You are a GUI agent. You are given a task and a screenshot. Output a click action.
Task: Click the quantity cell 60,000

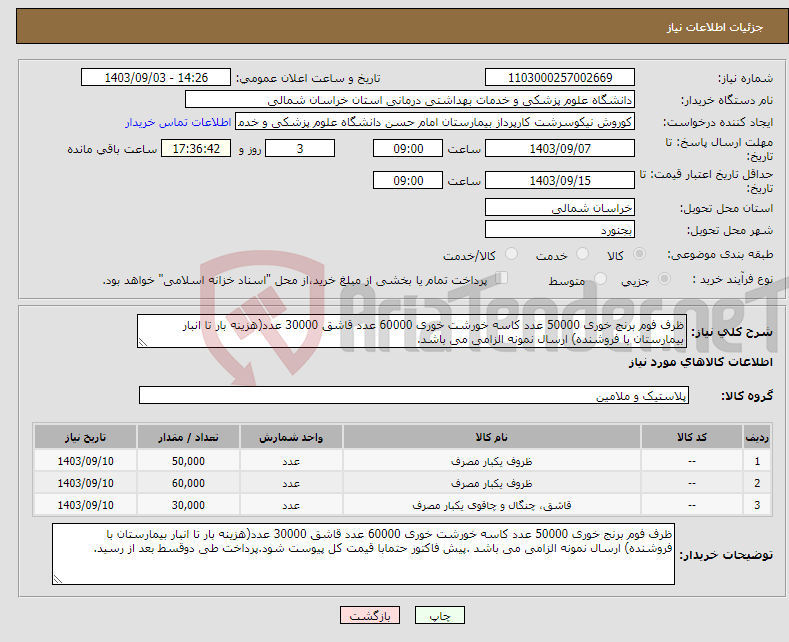[x=188, y=484]
